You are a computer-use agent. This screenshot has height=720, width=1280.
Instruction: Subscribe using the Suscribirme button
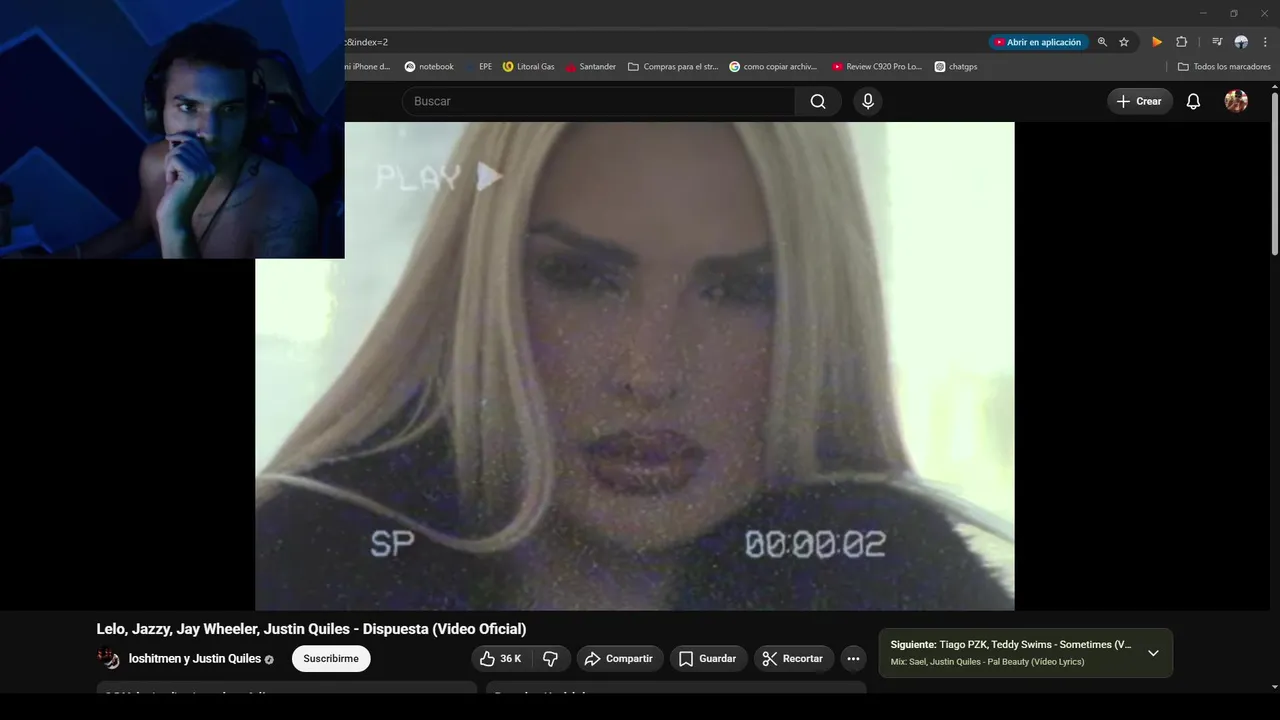tap(331, 658)
